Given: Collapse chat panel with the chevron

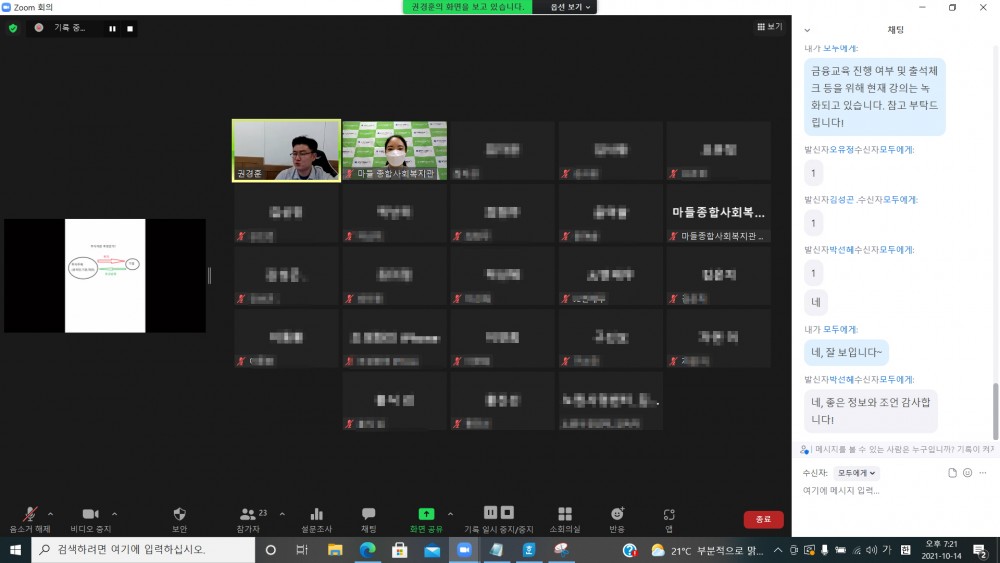Looking at the screenshot, I should click(x=808, y=30).
